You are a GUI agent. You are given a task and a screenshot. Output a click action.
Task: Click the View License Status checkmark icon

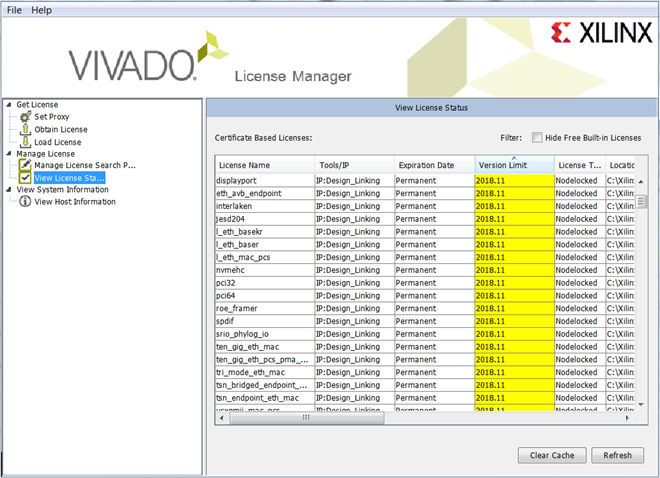(x=25, y=178)
